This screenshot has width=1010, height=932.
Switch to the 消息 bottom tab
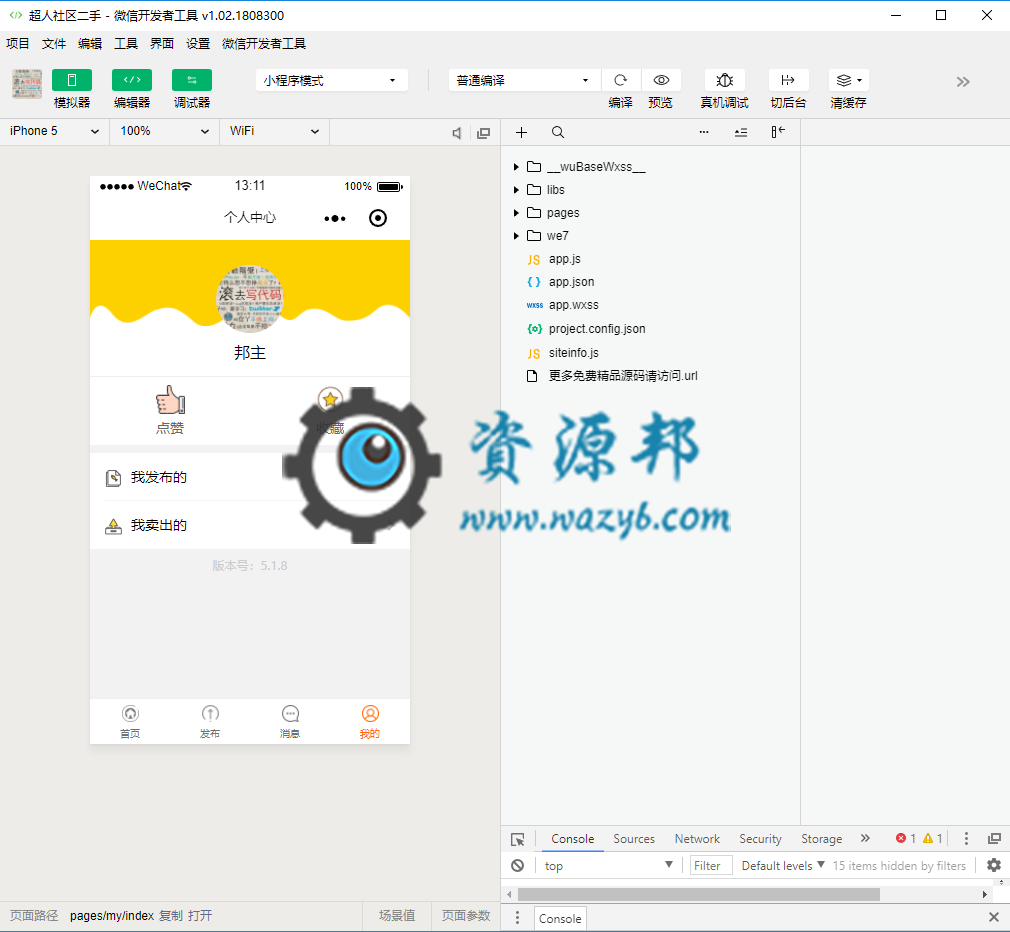point(290,721)
